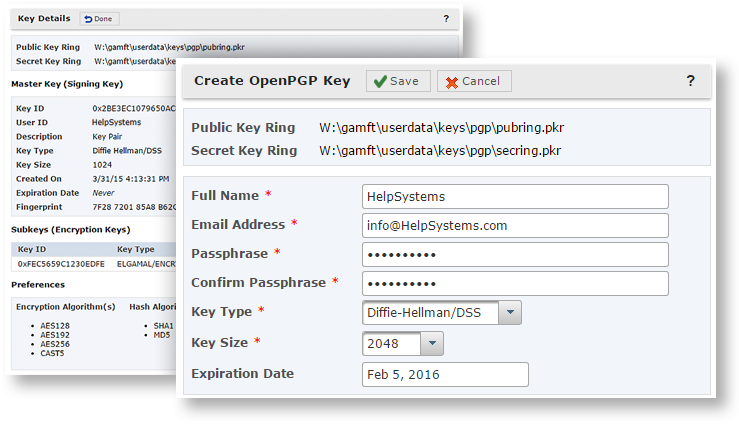Click the pubring.pkr path in Create OpenPGP Key
This screenshot has width=739, height=430.
(442, 128)
